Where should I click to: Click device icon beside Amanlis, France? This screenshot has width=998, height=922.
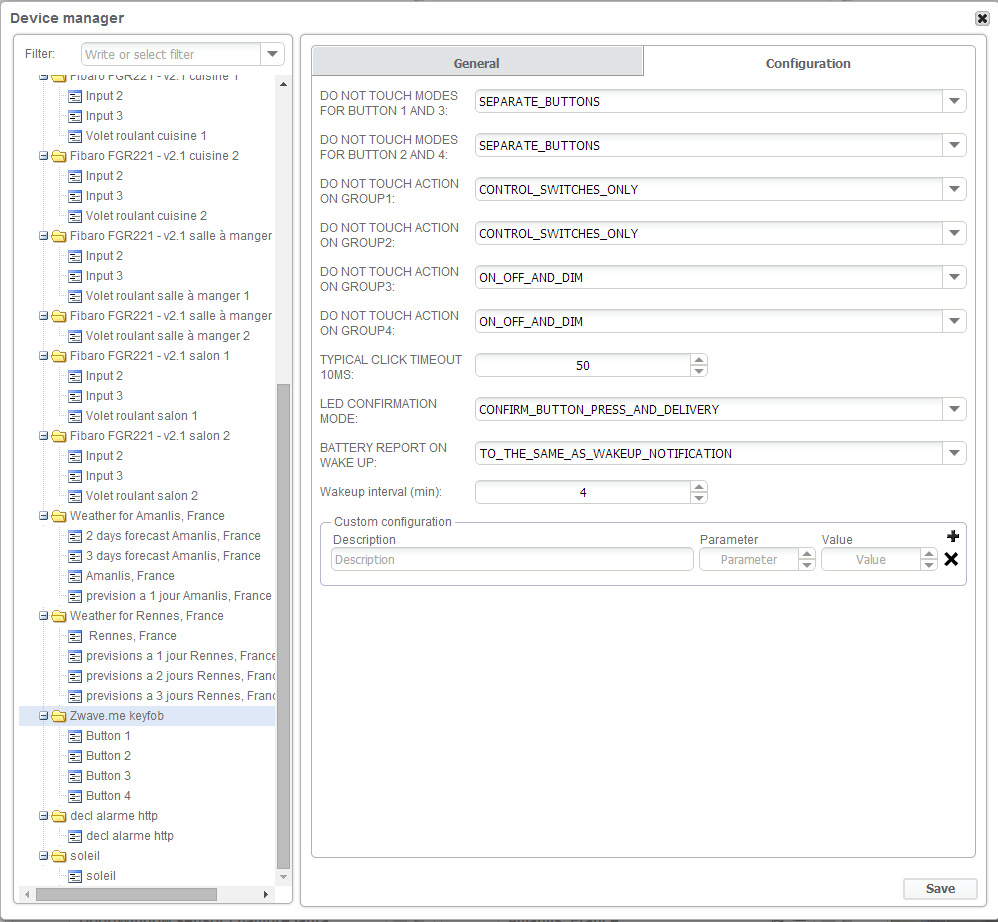coord(75,576)
